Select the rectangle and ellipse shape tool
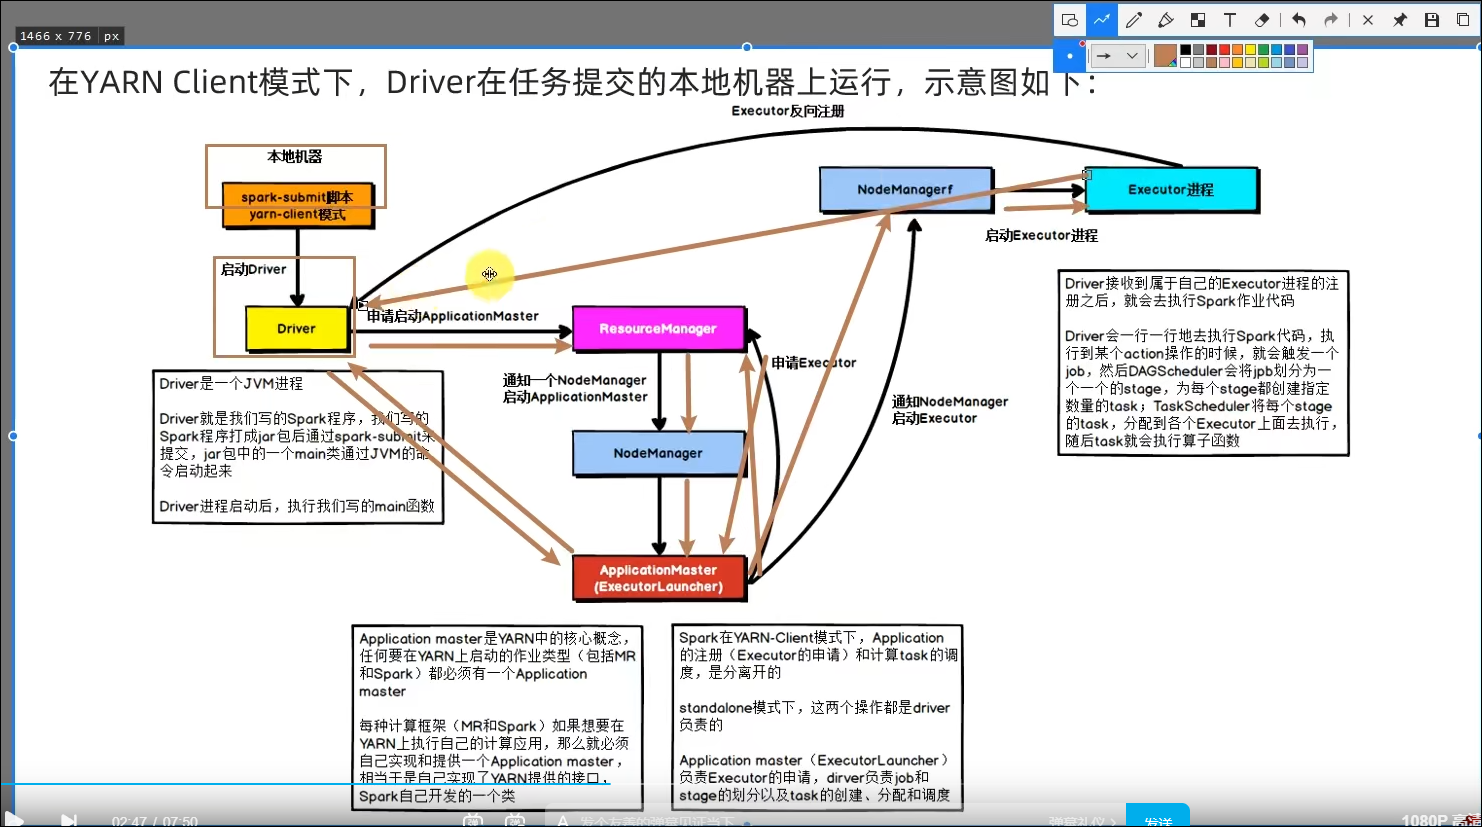Image resolution: width=1482 pixels, height=827 pixels. [1070, 20]
